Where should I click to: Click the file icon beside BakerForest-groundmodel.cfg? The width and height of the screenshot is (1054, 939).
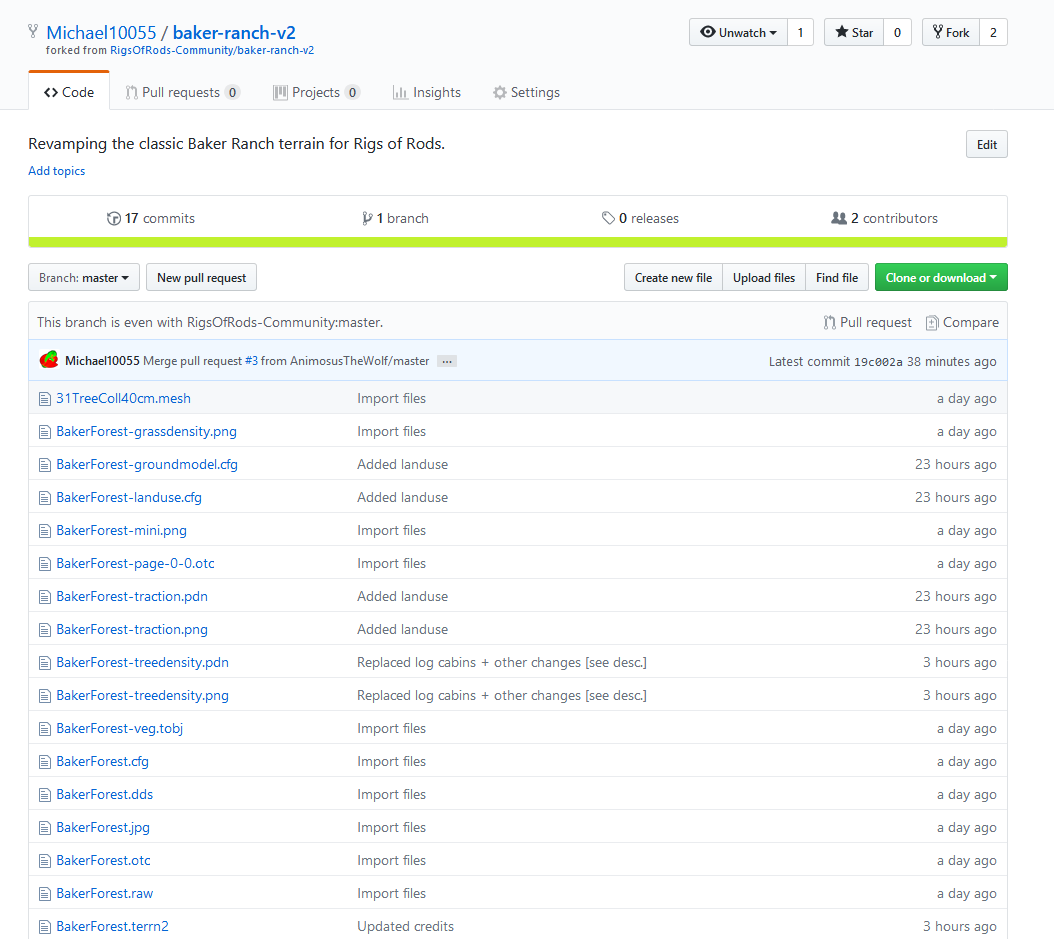(x=45, y=465)
